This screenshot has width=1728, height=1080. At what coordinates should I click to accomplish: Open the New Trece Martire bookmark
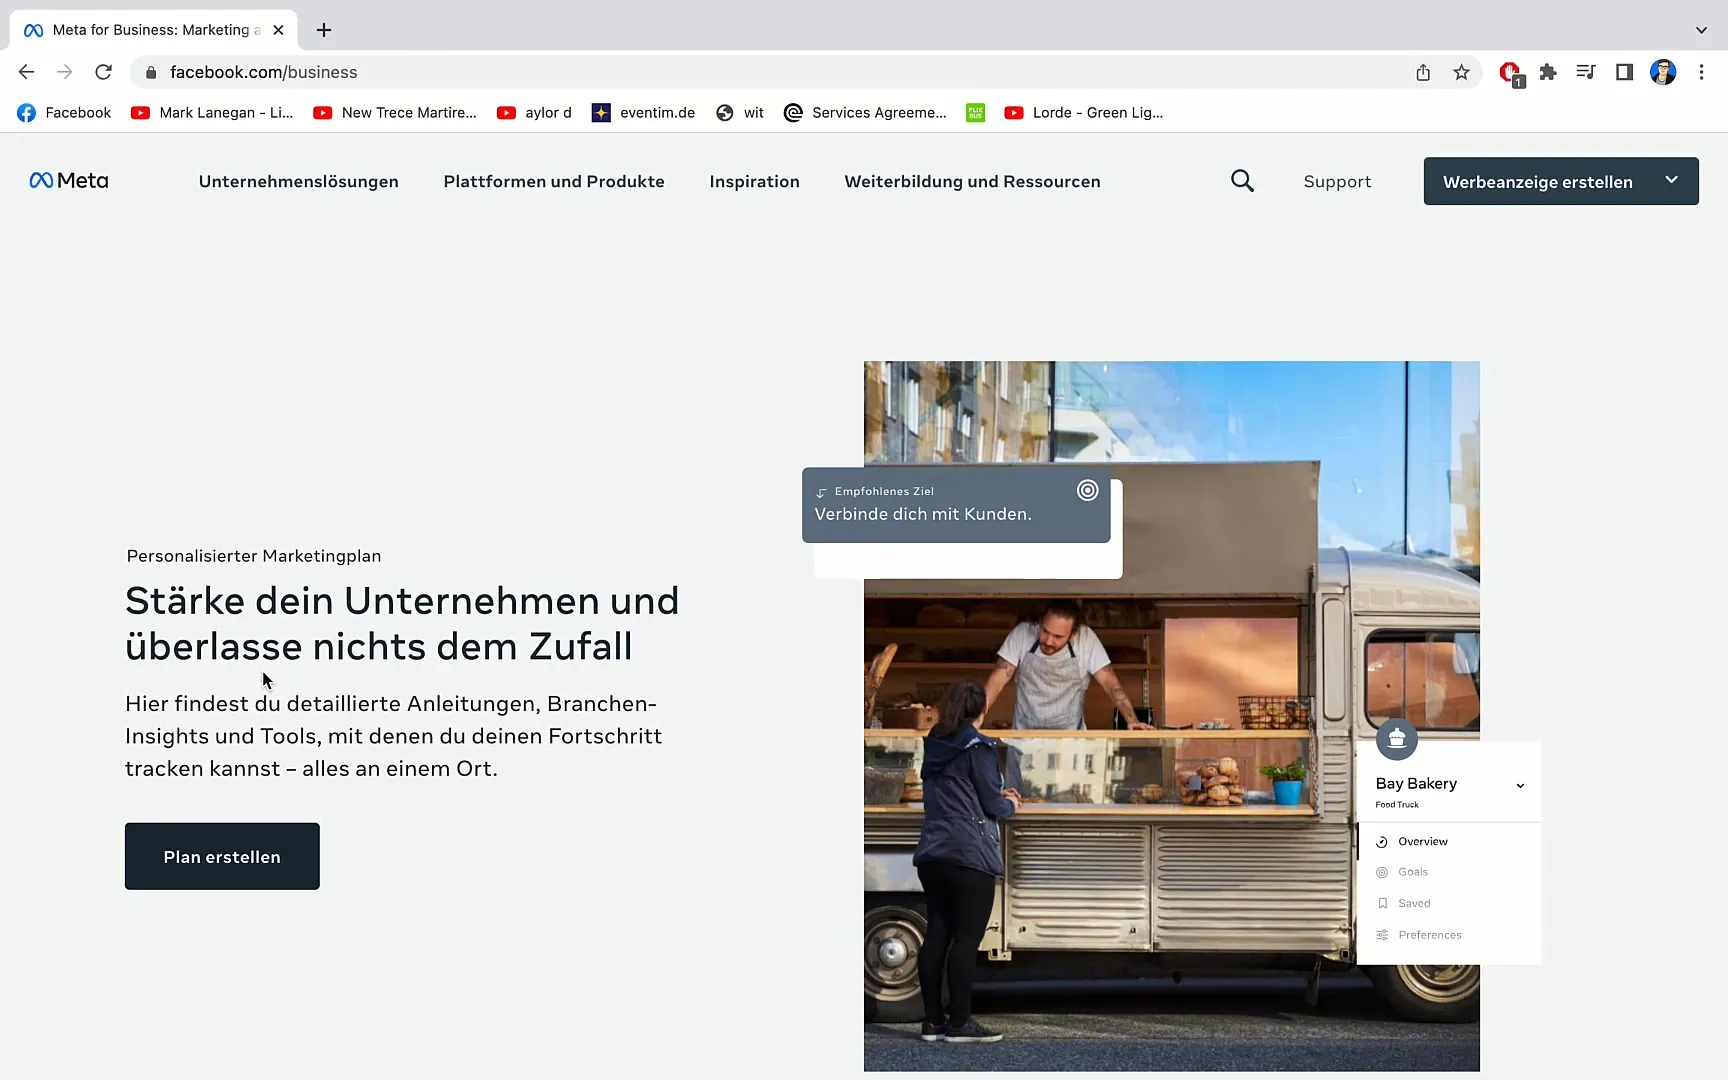(395, 113)
